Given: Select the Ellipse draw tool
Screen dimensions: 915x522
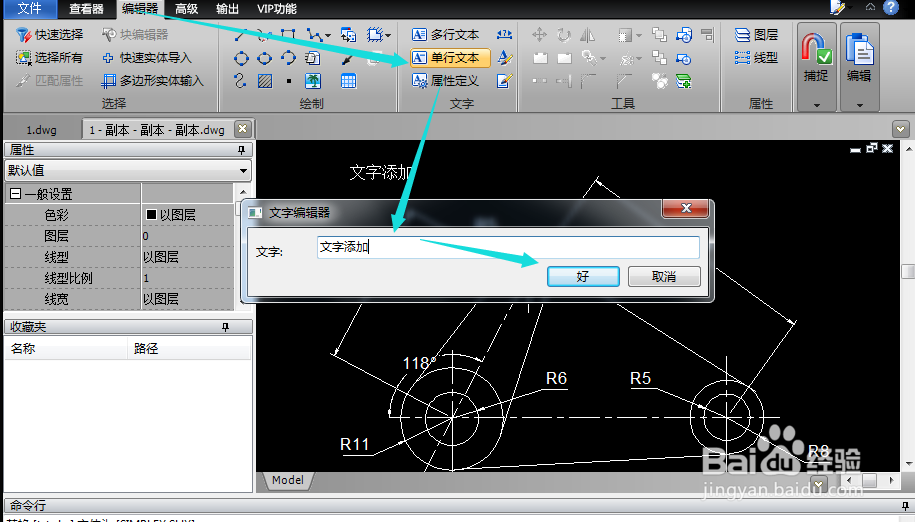Looking at the screenshot, I should (264, 58).
